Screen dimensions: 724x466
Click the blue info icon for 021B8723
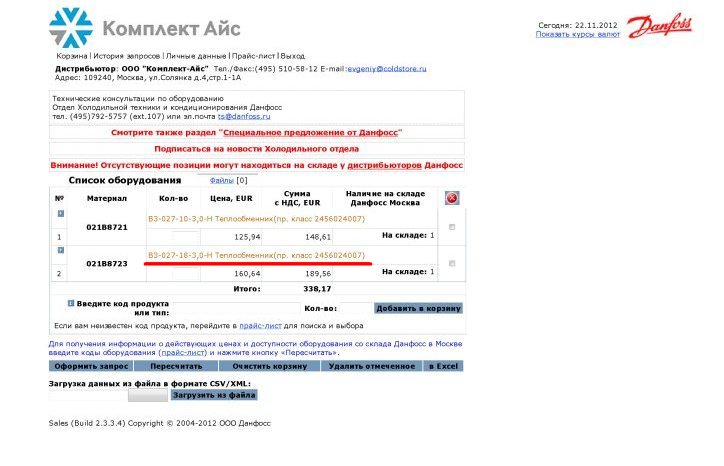(x=60, y=250)
